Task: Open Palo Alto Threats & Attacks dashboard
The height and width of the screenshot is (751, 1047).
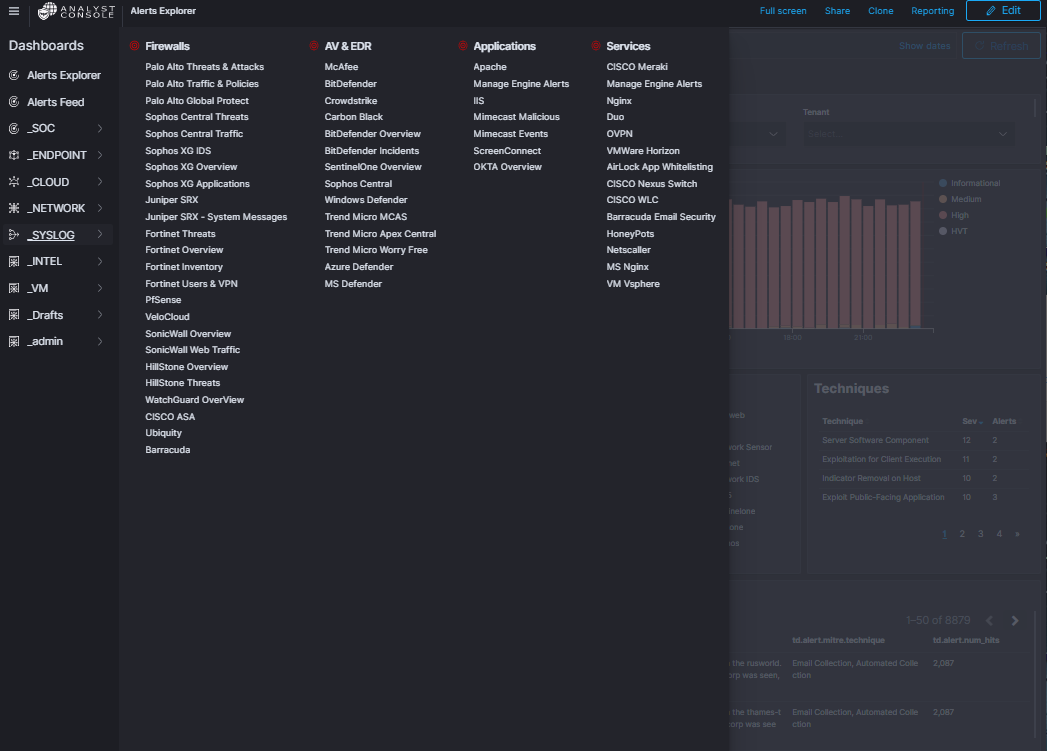Action: pyautogui.click(x=204, y=67)
